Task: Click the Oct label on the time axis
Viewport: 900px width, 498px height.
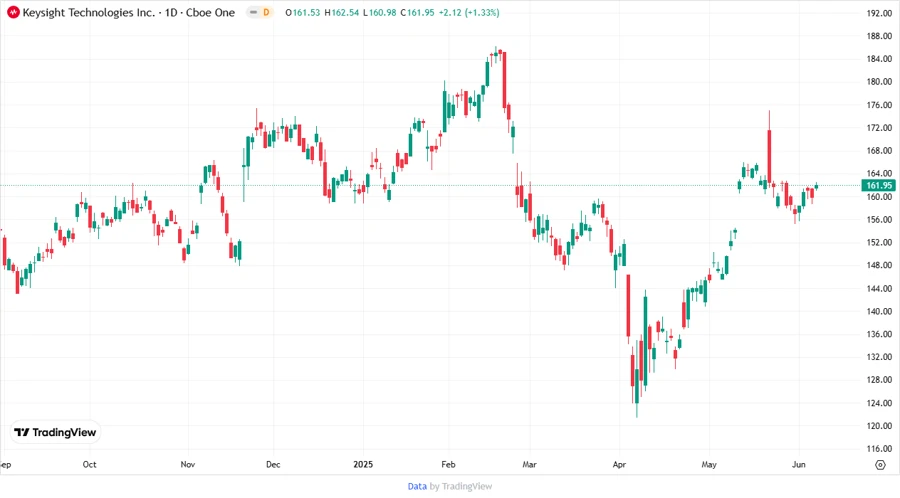Action: pyautogui.click(x=90, y=464)
